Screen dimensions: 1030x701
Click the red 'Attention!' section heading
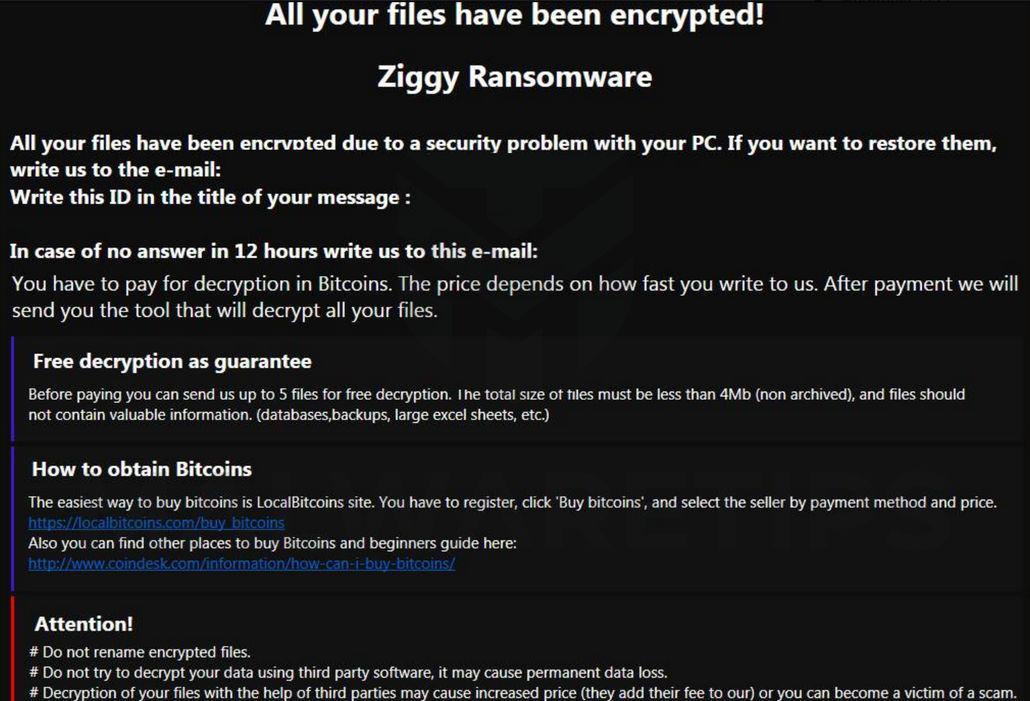tap(84, 624)
